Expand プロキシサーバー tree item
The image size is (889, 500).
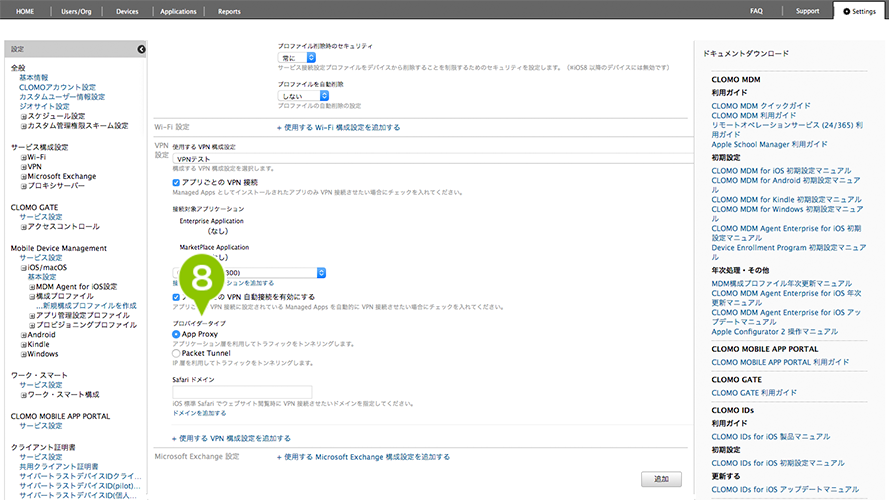point(24,187)
